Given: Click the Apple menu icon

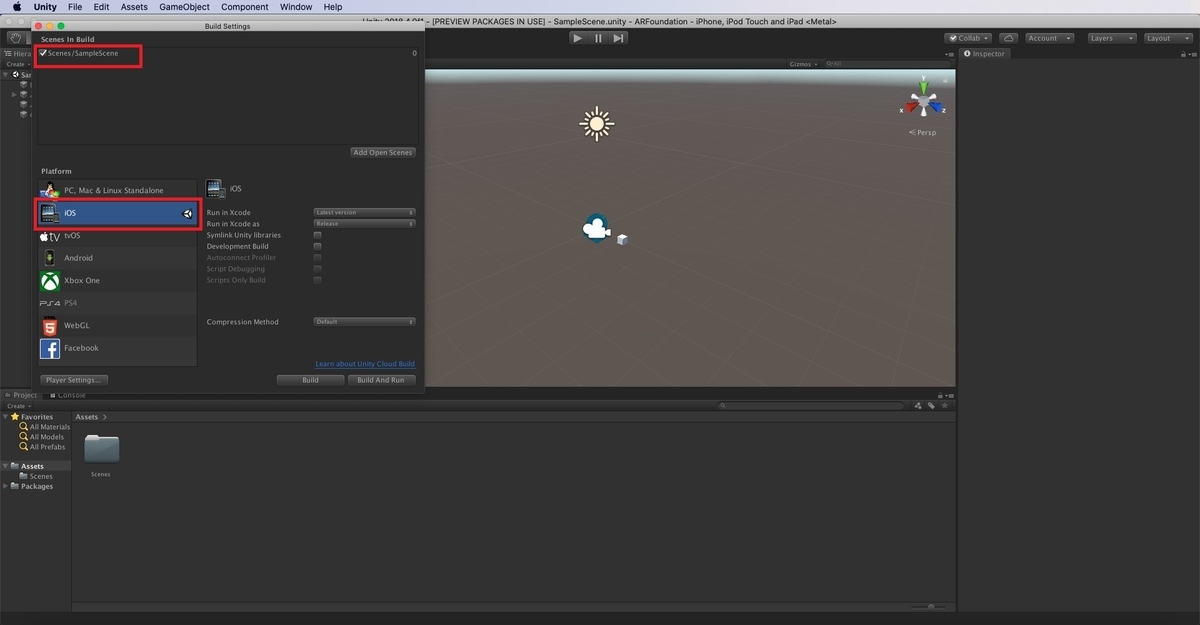Looking at the screenshot, I should pyautogui.click(x=17, y=7).
